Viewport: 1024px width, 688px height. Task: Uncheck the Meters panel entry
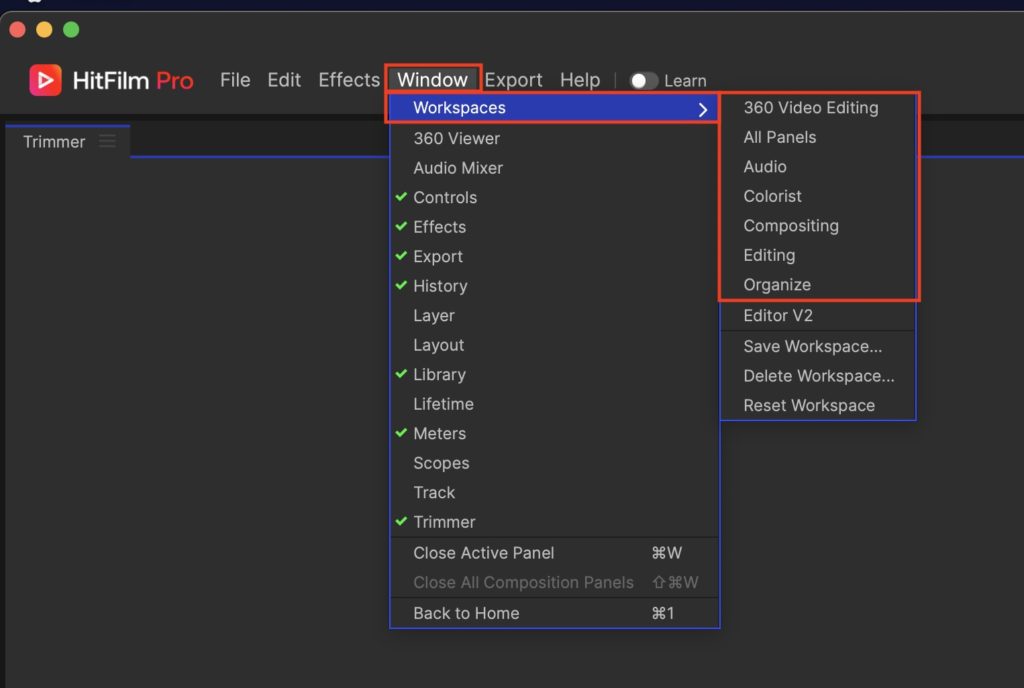point(554,433)
